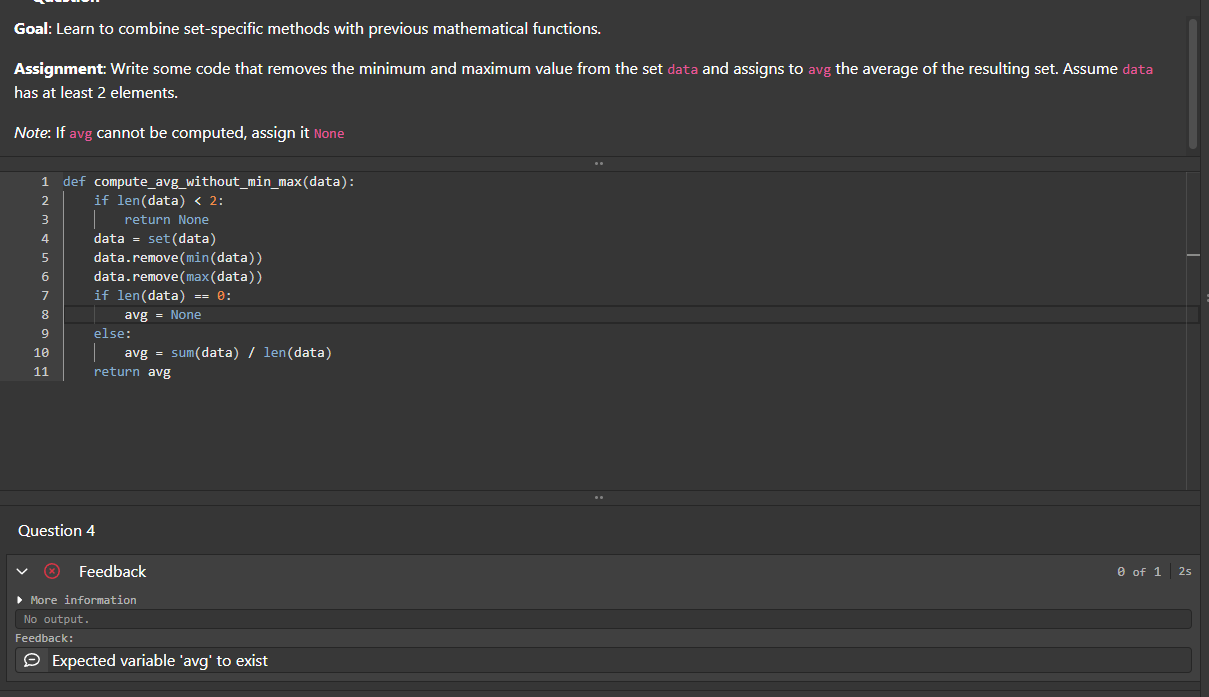Click line number 1 in gutter

(45, 182)
